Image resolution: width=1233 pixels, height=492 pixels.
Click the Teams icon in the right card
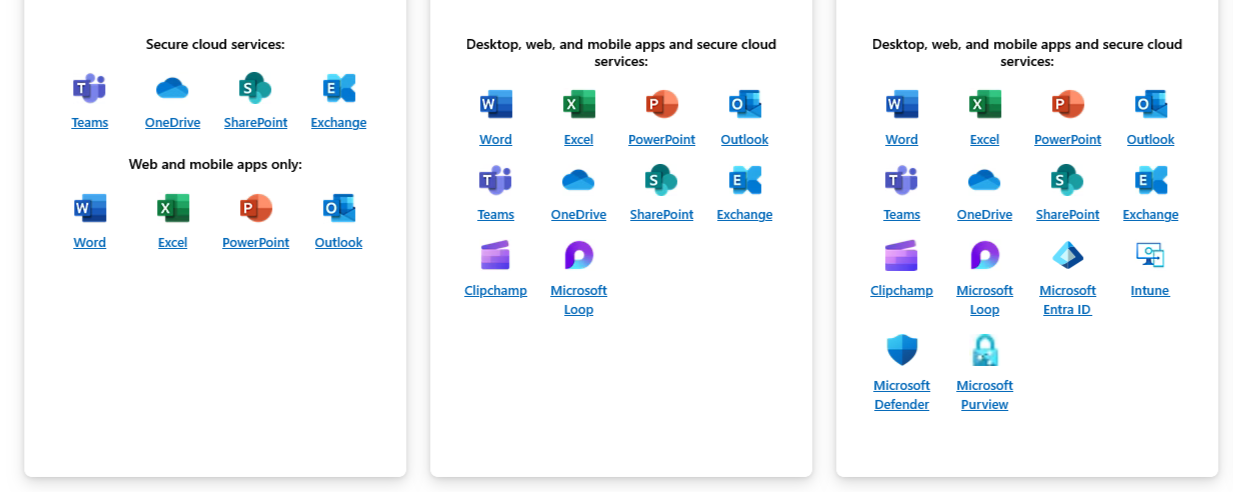tap(902, 180)
